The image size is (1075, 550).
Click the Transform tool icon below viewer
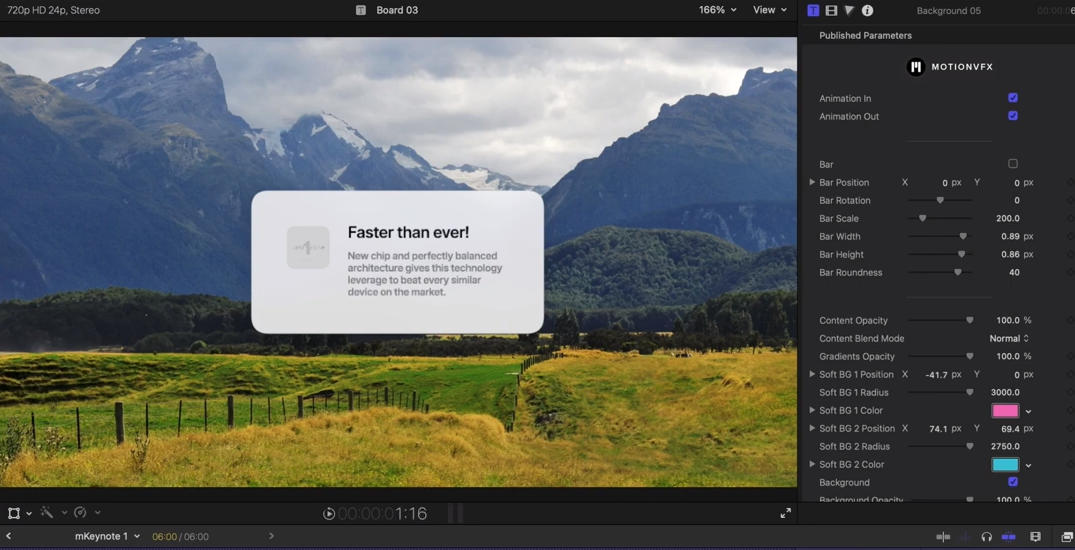pos(14,513)
